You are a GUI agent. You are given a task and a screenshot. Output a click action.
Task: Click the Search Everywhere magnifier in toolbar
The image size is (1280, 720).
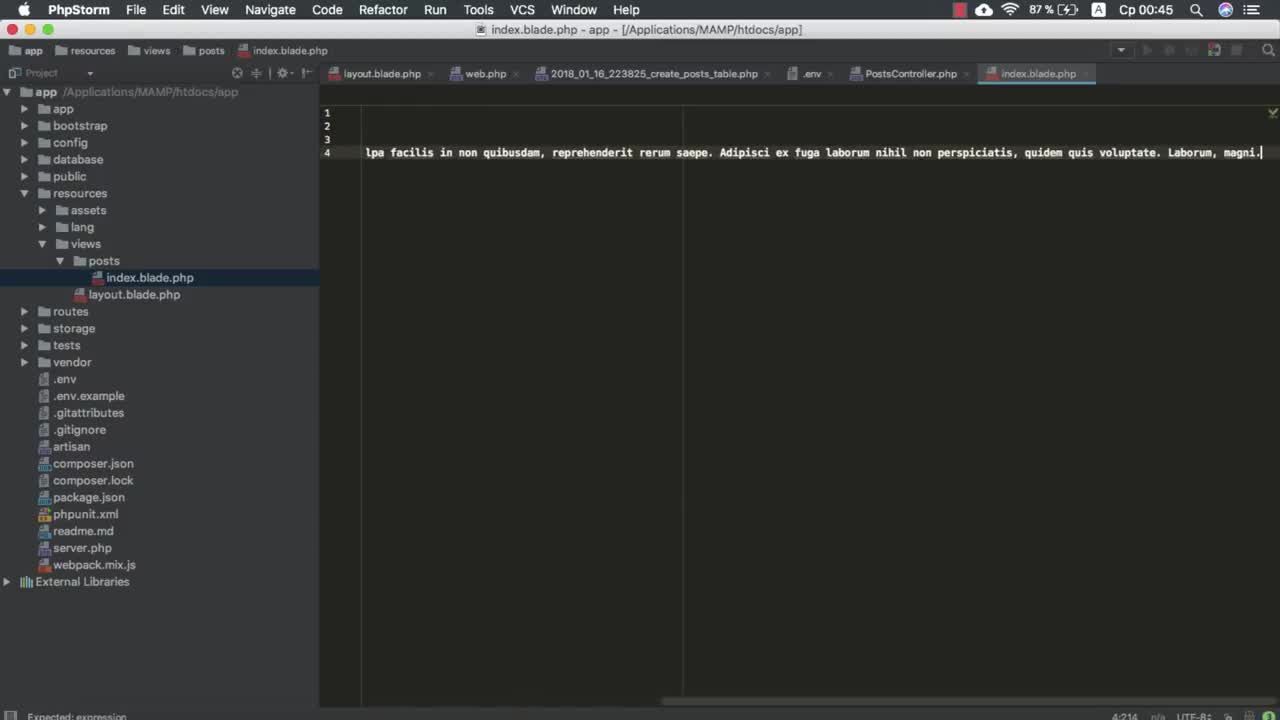[x=1268, y=50]
